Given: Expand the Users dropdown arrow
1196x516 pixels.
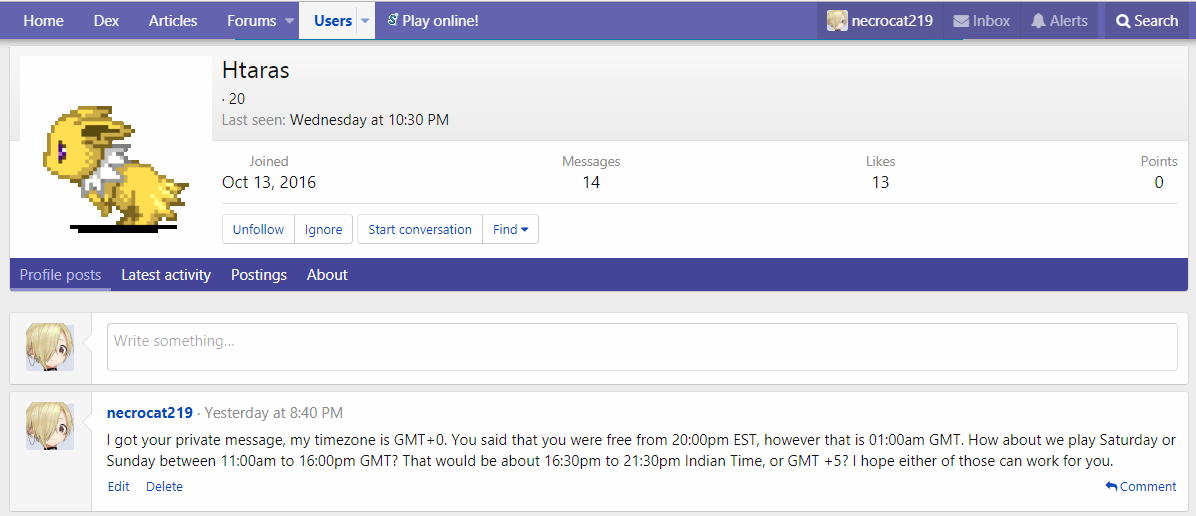Looking at the screenshot, I should click(365, 21).
